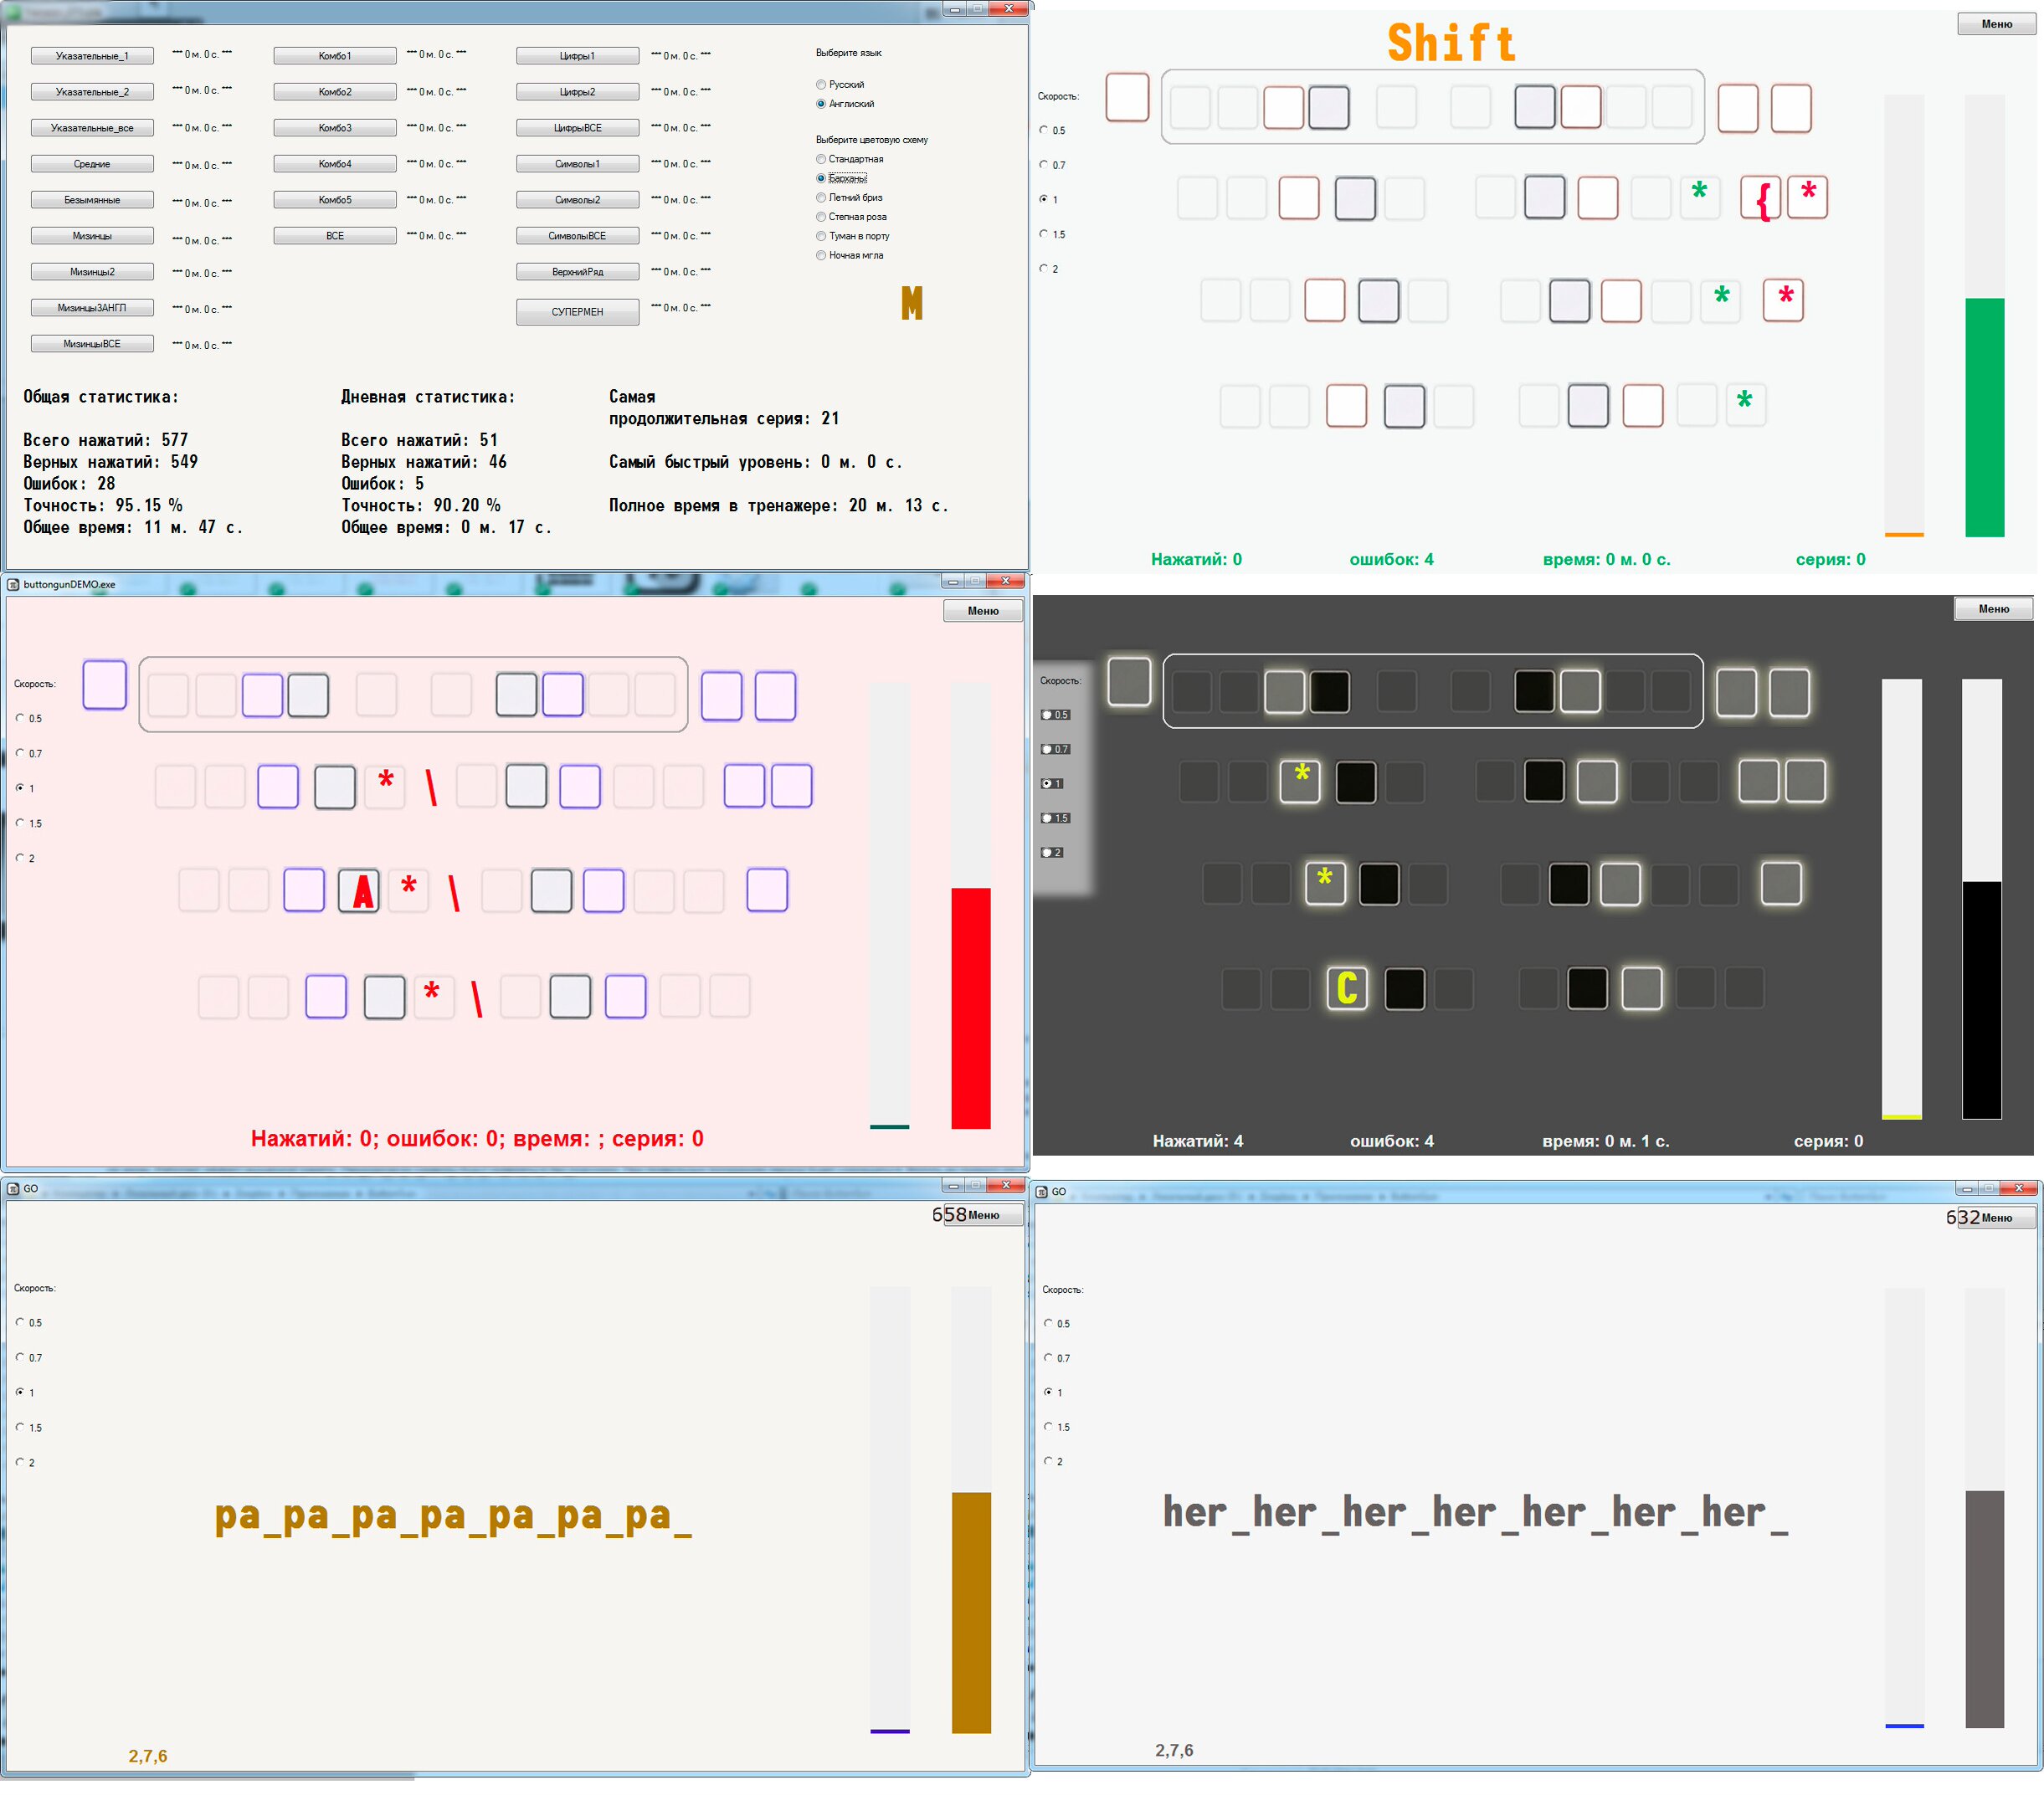Screen dimensions: 2044x1795
Task: Set speed 0.5 in the Shift window
Action: (1043, 130)
